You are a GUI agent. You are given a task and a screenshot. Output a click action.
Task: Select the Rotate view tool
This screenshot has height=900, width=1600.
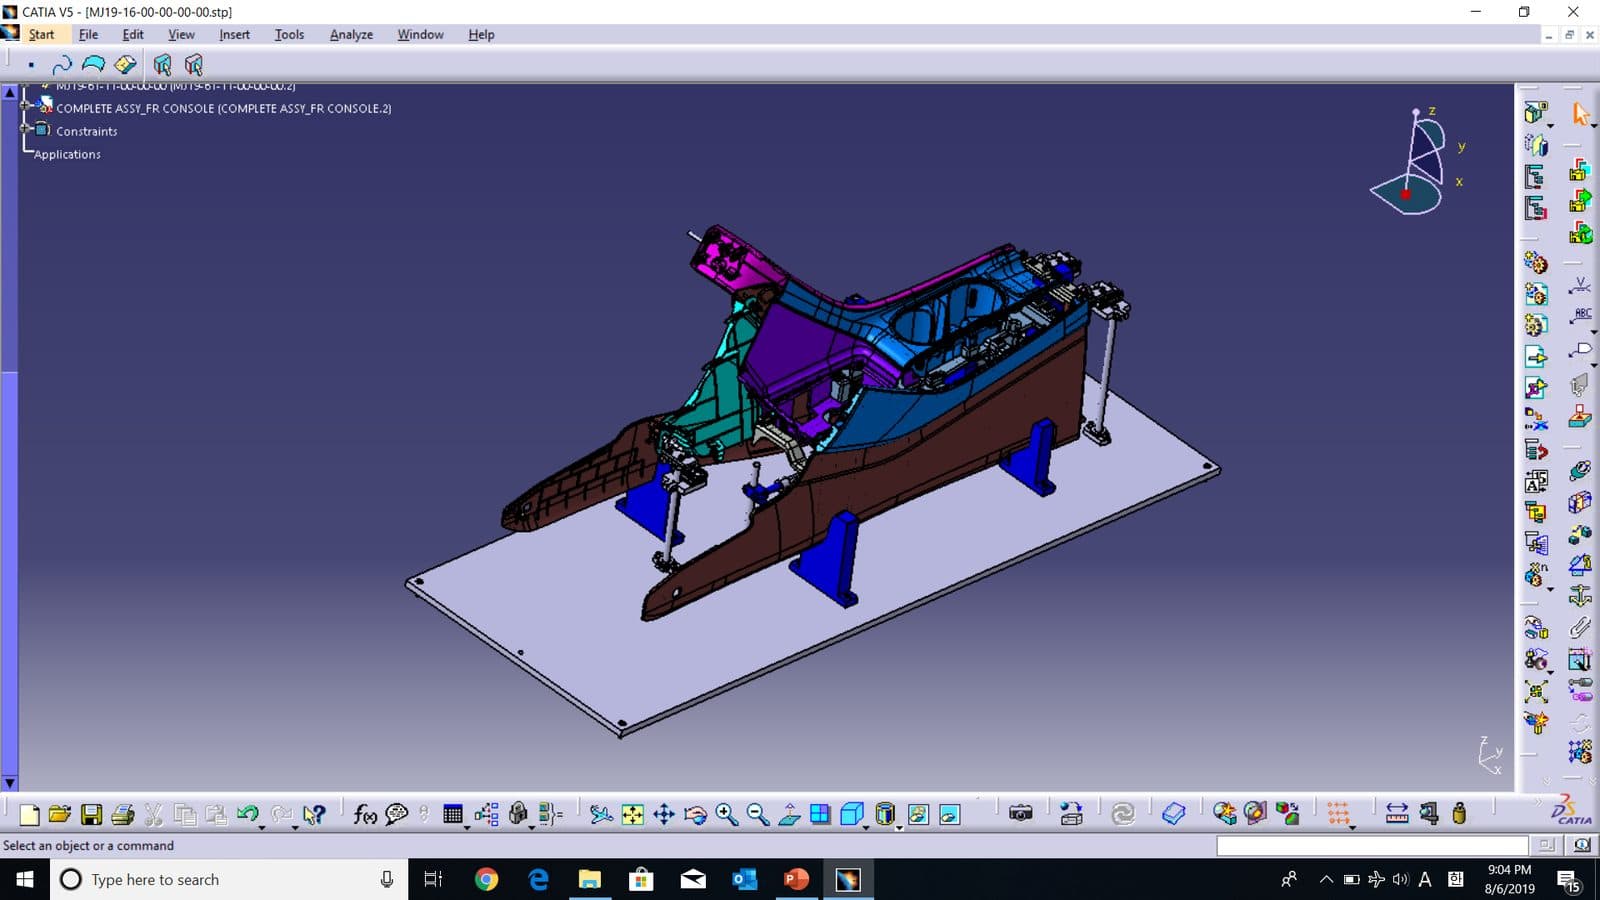click(695, 815)
